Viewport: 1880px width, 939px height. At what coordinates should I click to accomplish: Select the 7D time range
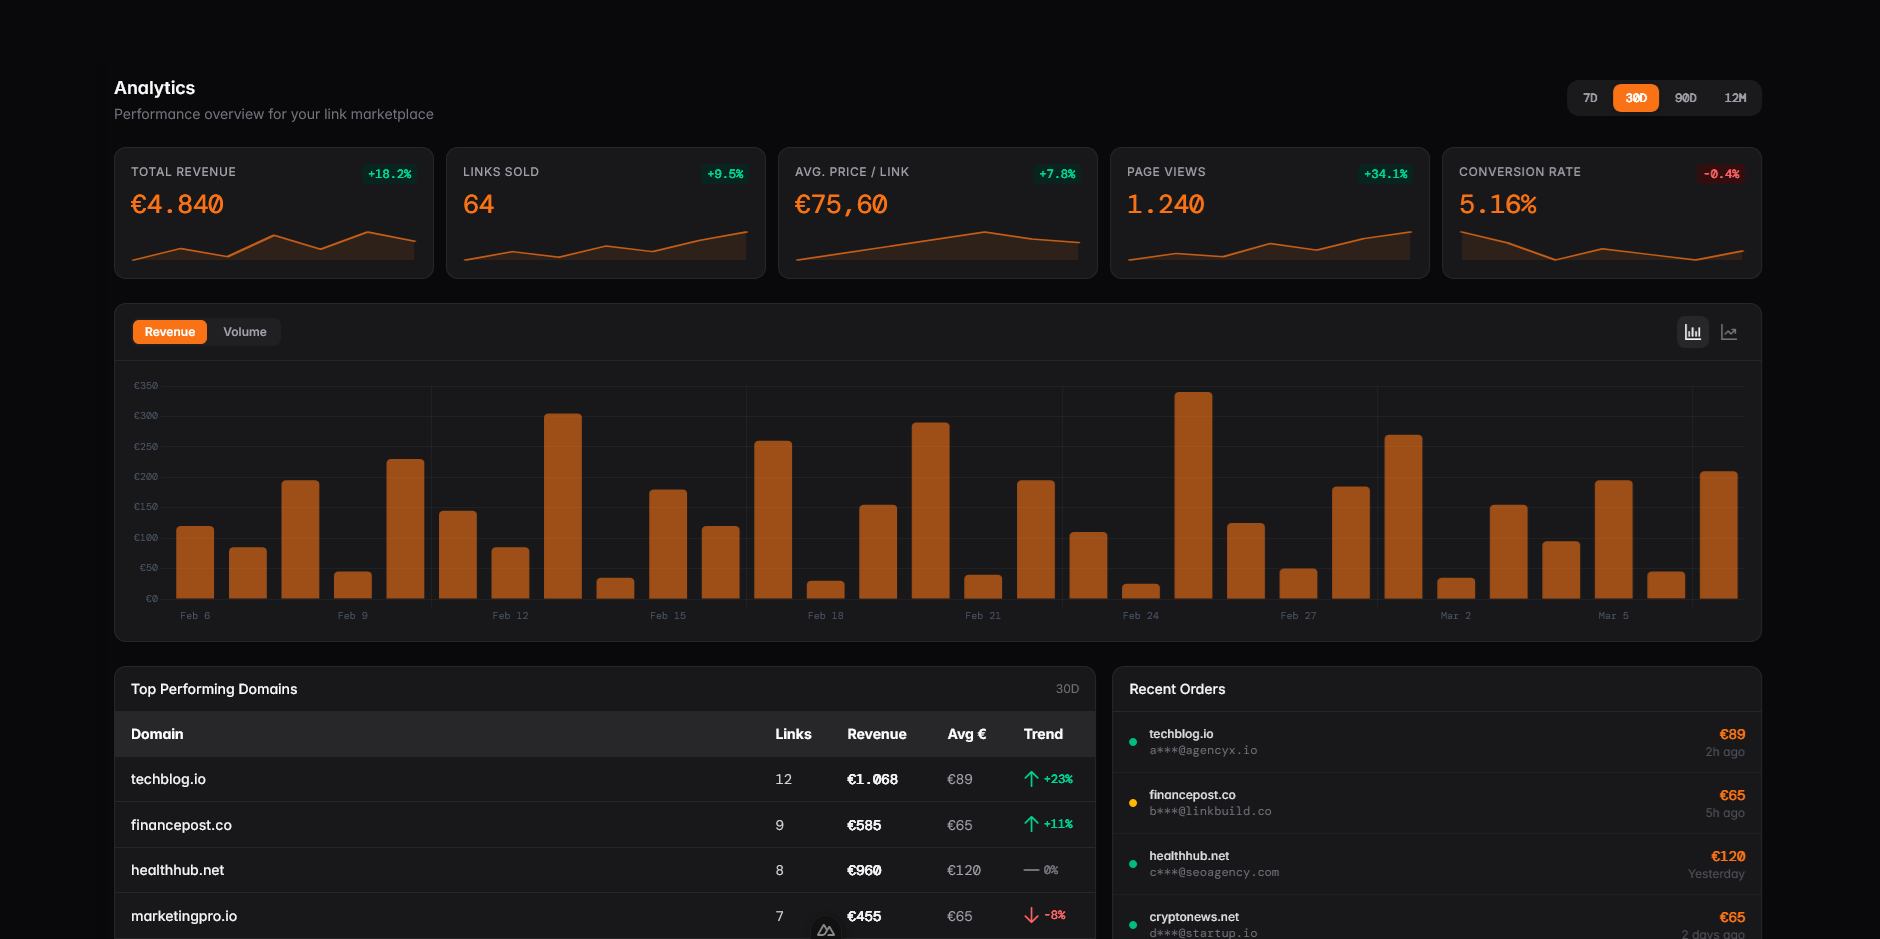[1590, 97]
